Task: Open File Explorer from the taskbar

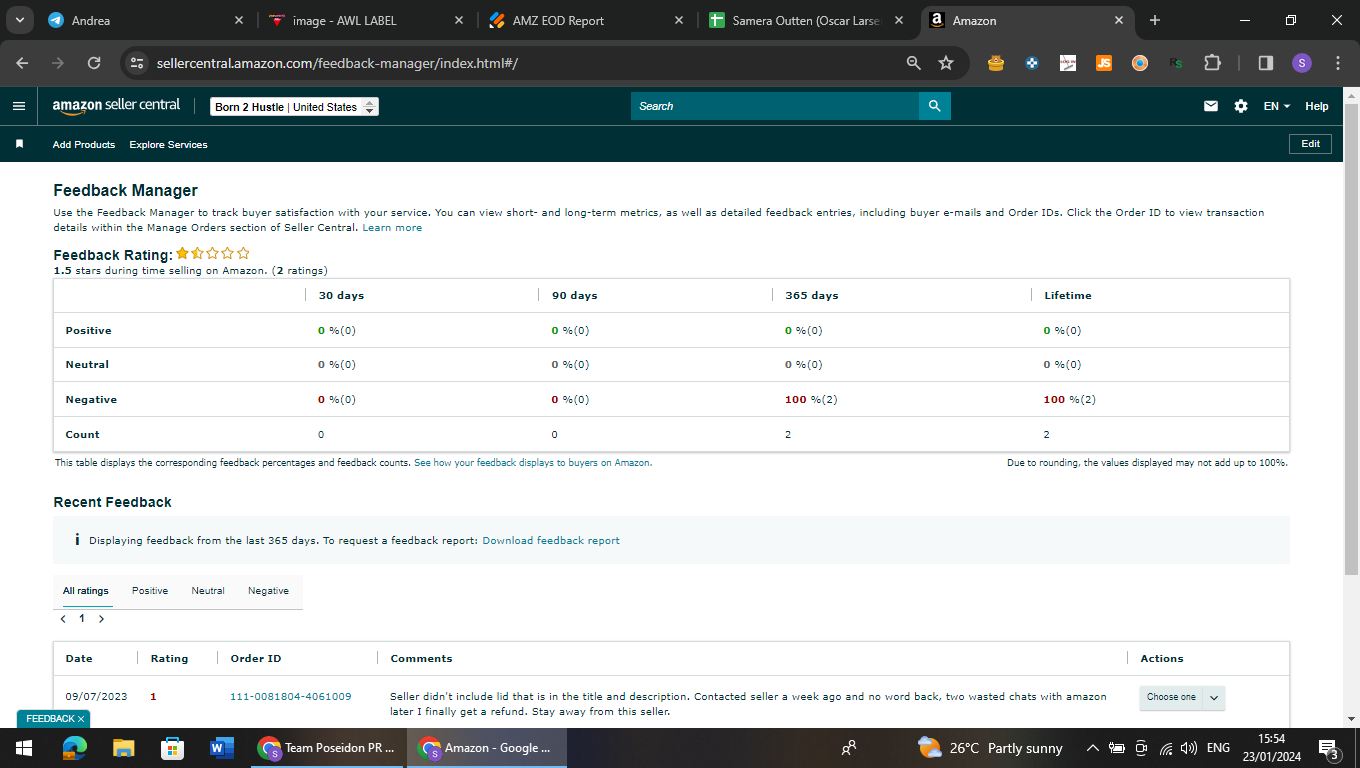Action: pos(124,747)
